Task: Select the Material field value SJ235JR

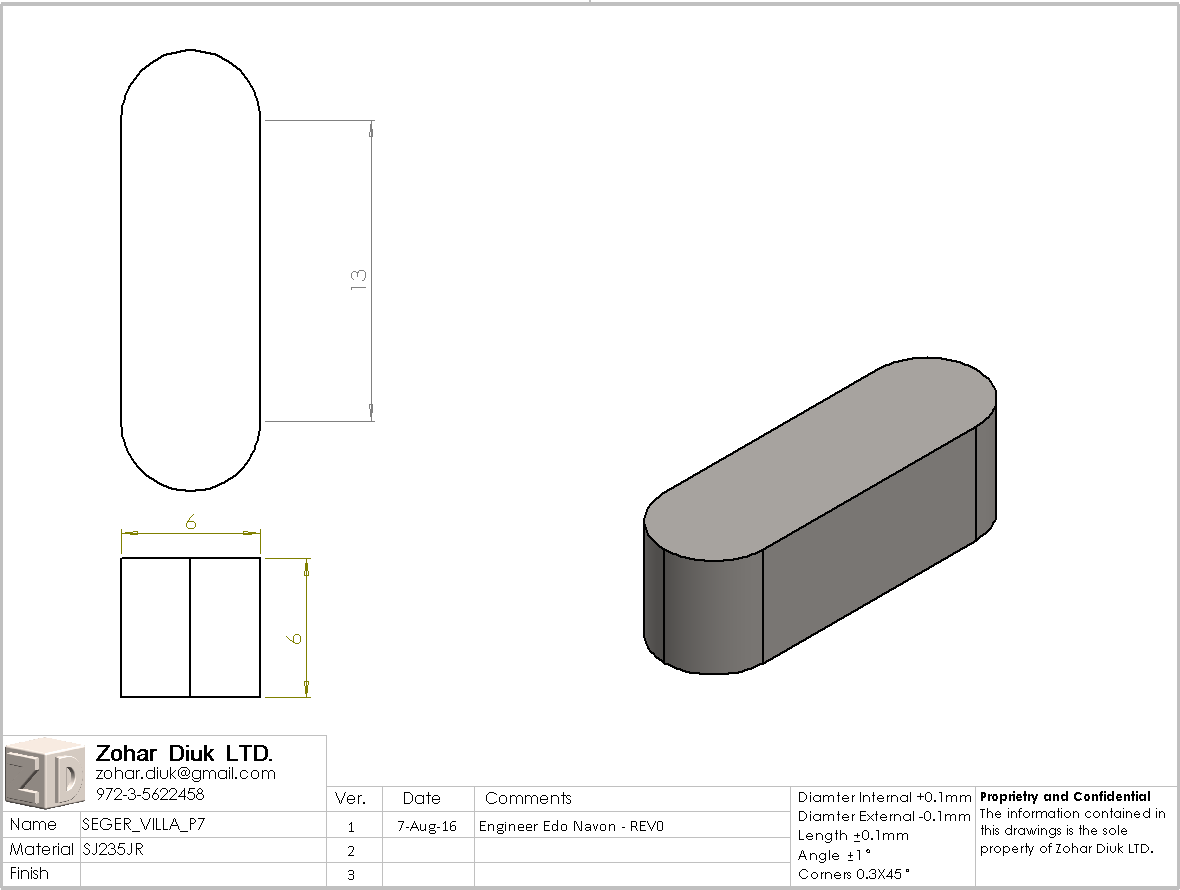Action: click(118, 849)
